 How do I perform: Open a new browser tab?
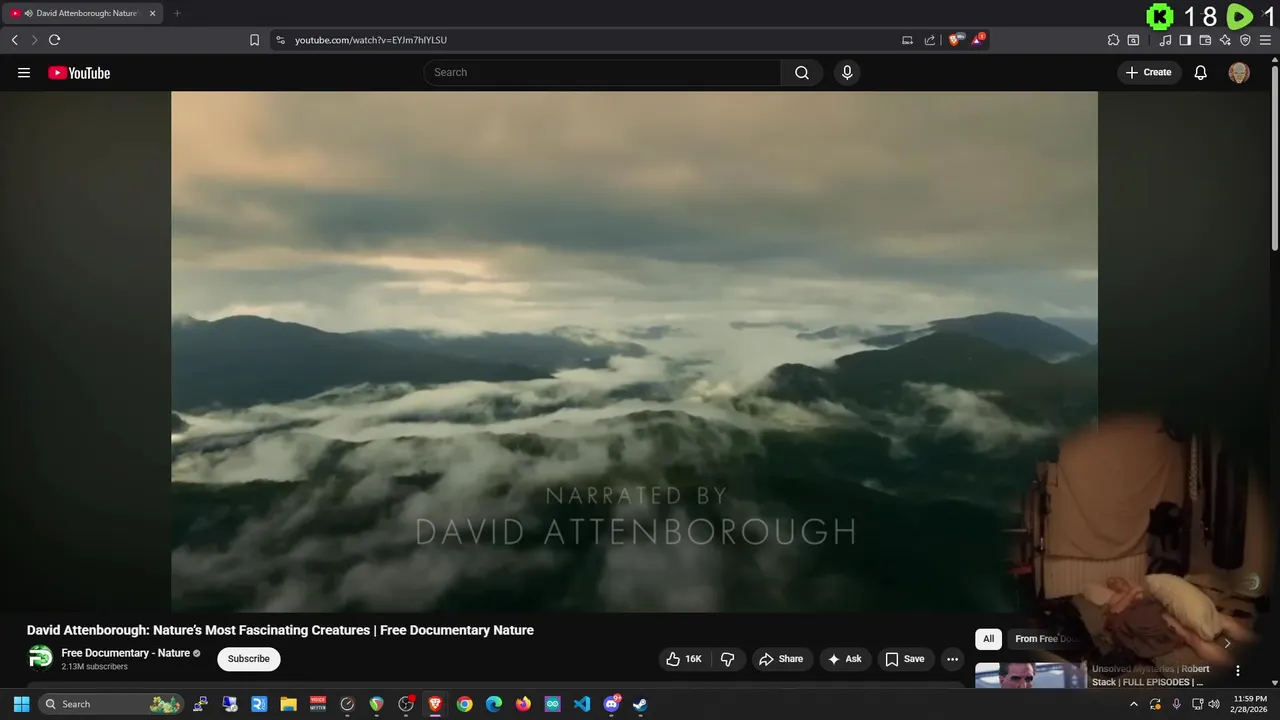tap(177, 13)
